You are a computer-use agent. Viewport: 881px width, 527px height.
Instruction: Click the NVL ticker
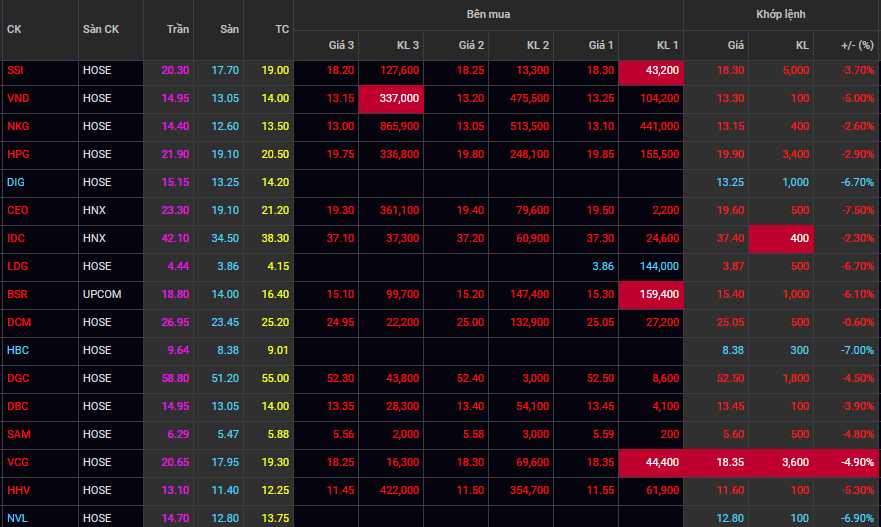click(x=17, y=519)
